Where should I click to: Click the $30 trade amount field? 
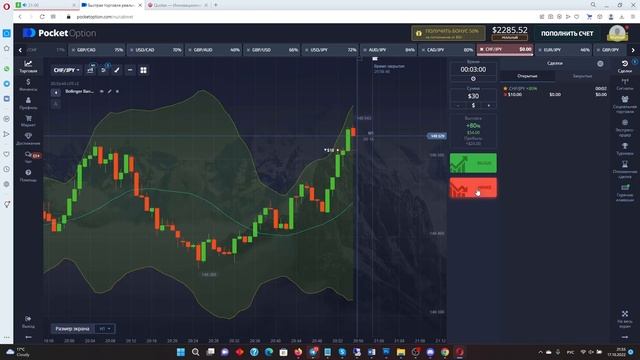pyautogui.click(x=473, y=96)
